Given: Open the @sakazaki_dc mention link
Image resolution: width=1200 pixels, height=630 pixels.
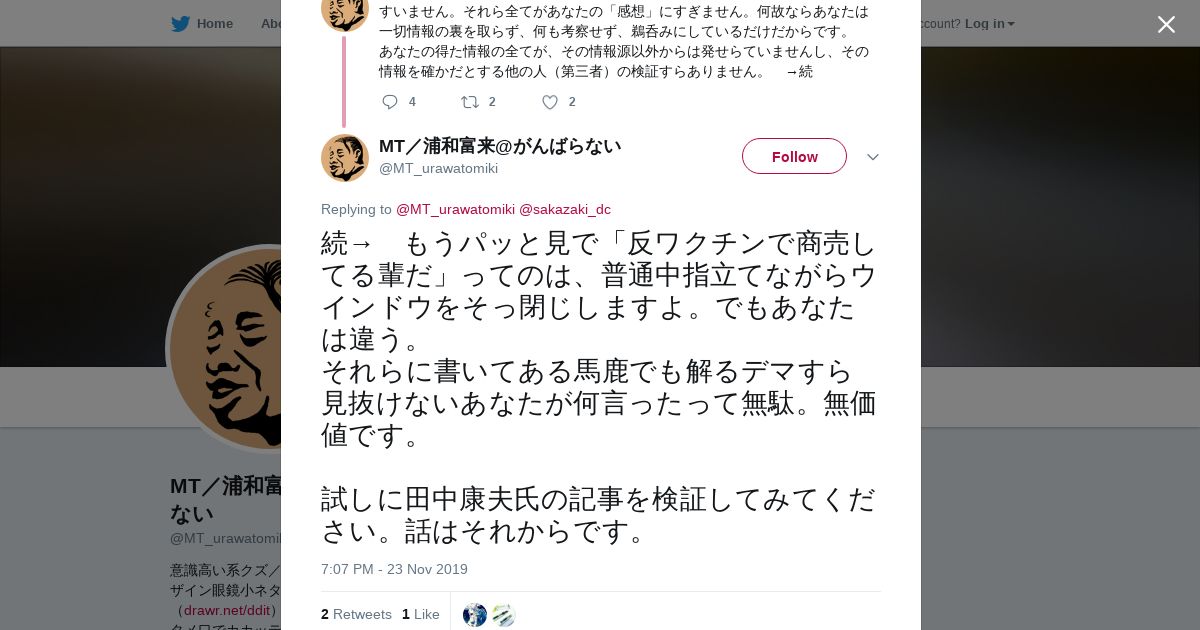Looking at the screenshot, I should [x=564, y=209].
